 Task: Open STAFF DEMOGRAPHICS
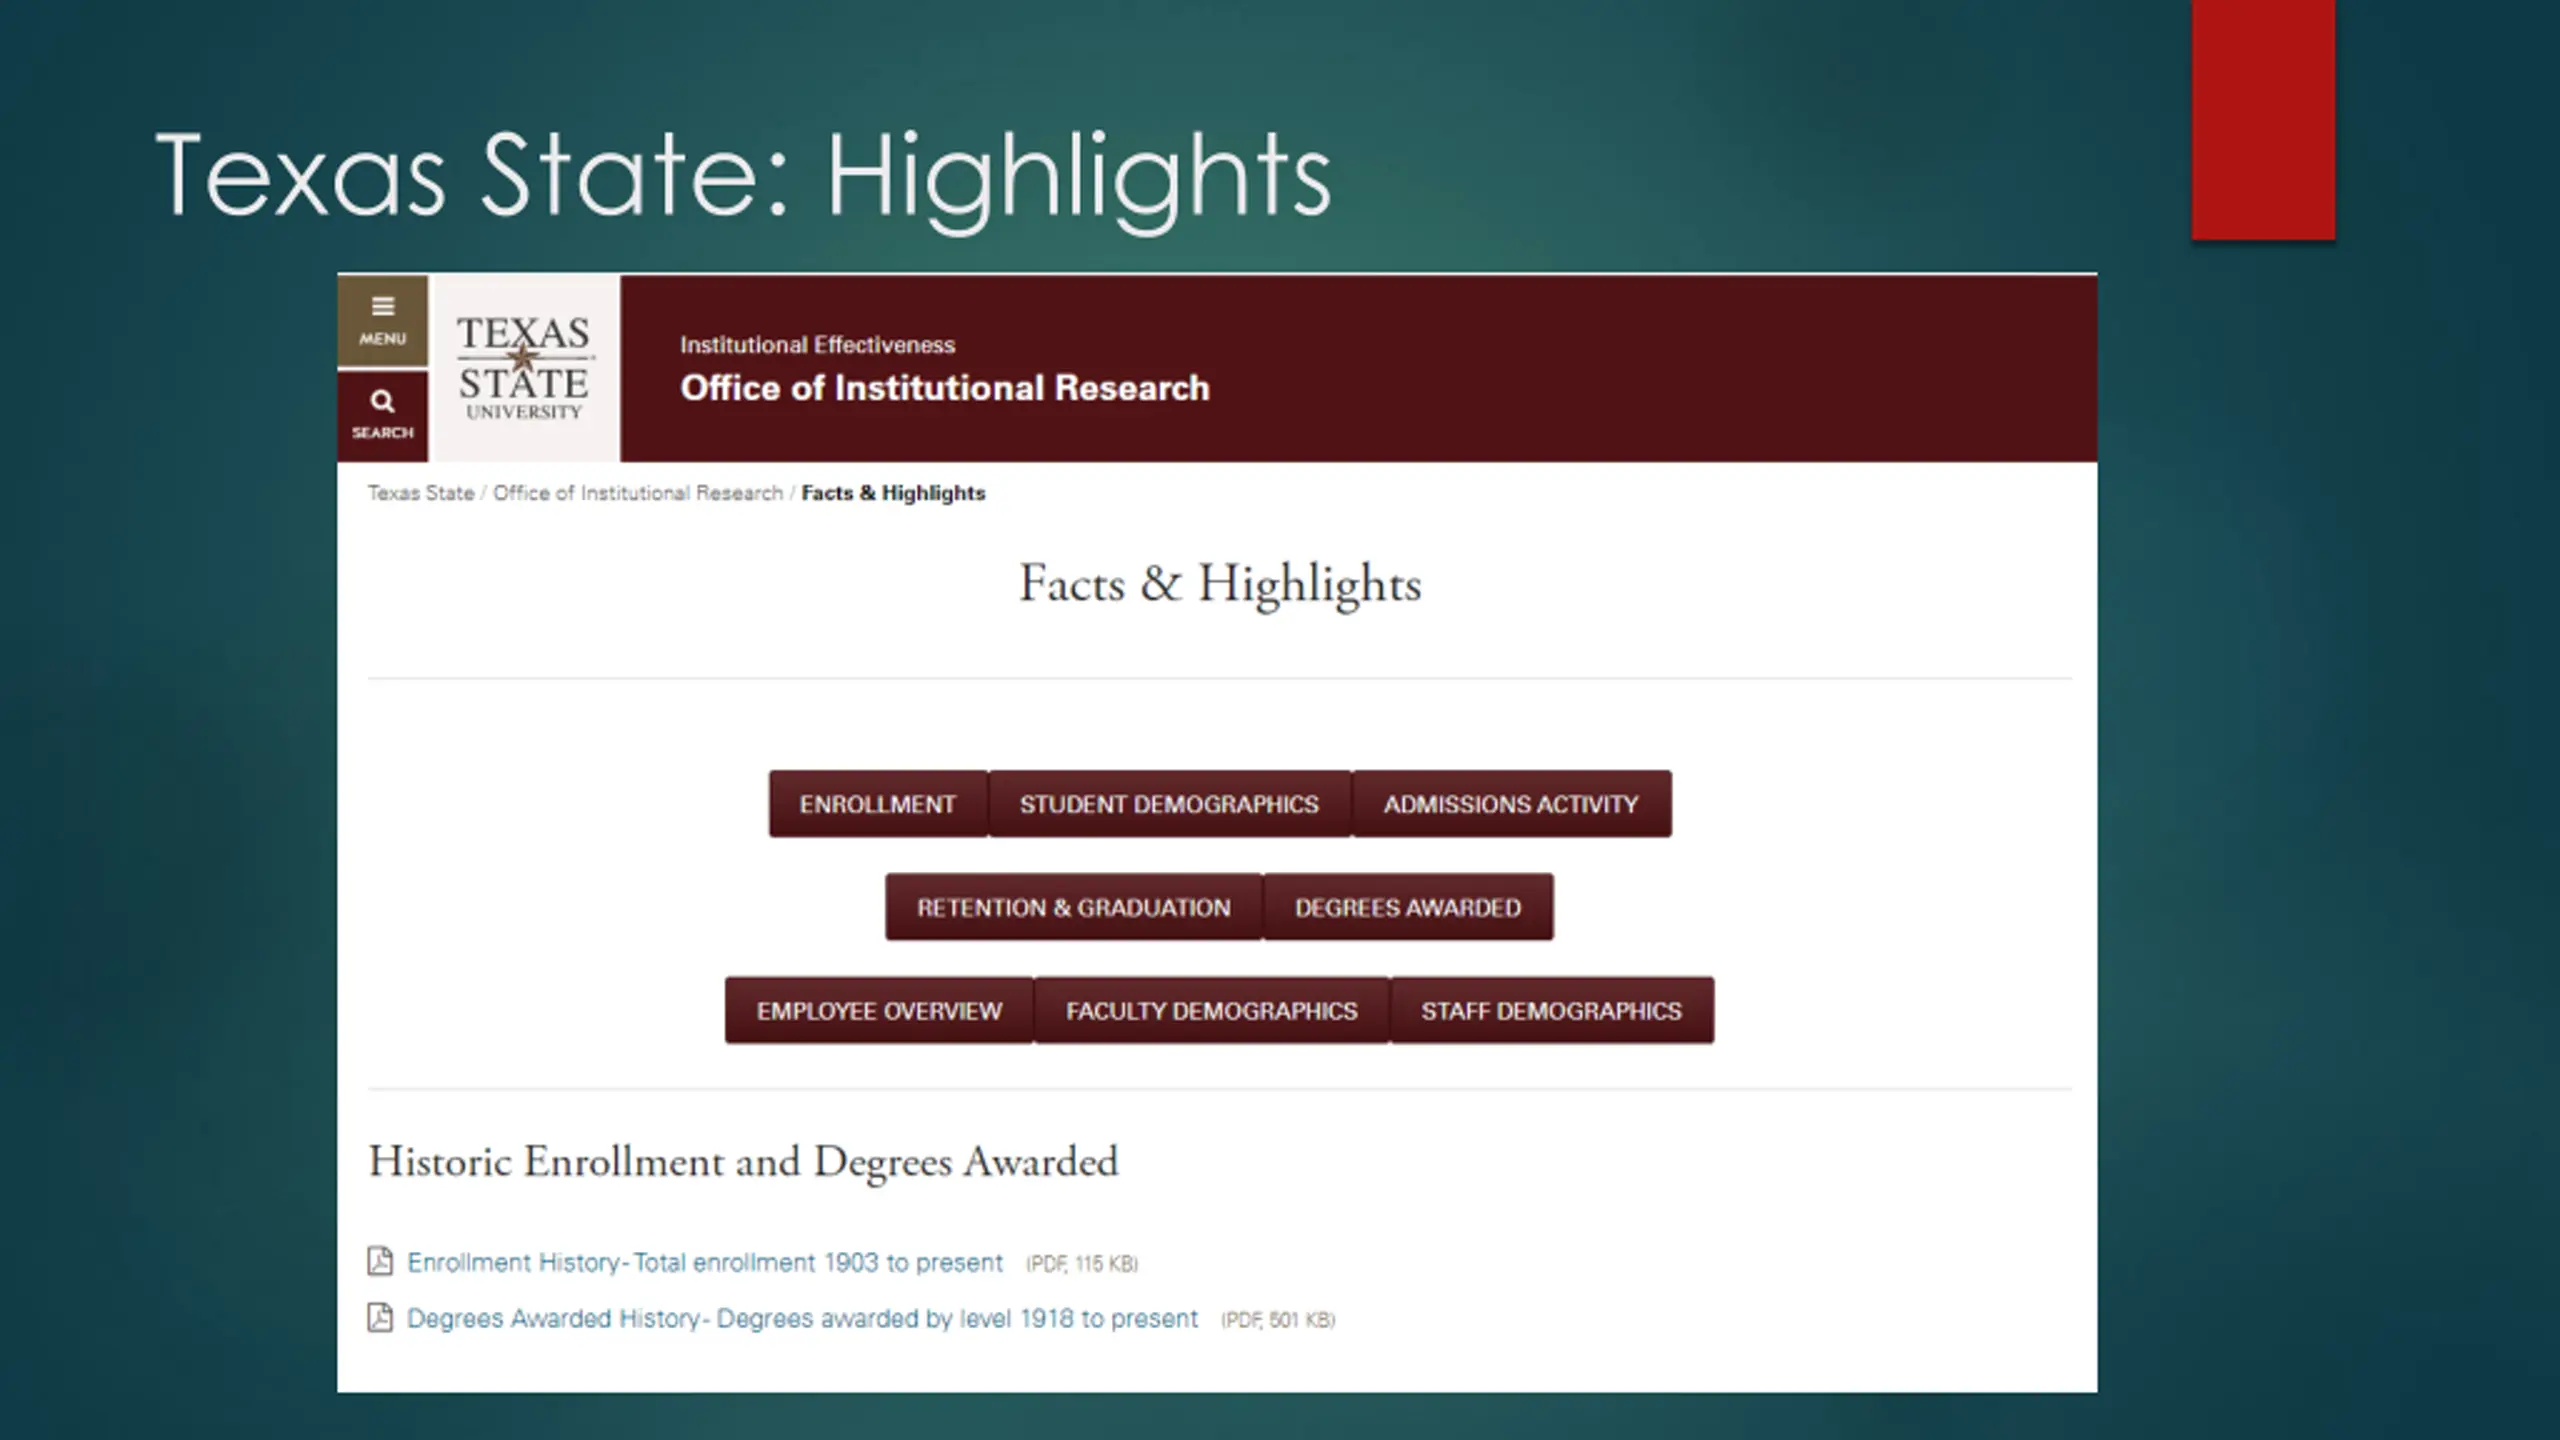point(1552,1011)
